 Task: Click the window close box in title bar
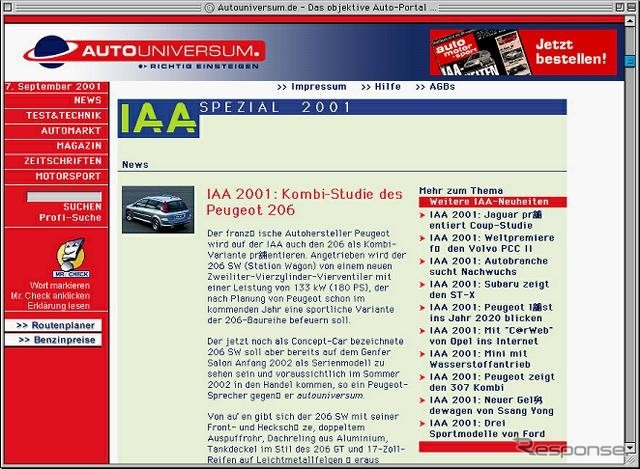[x=7, y=7]
